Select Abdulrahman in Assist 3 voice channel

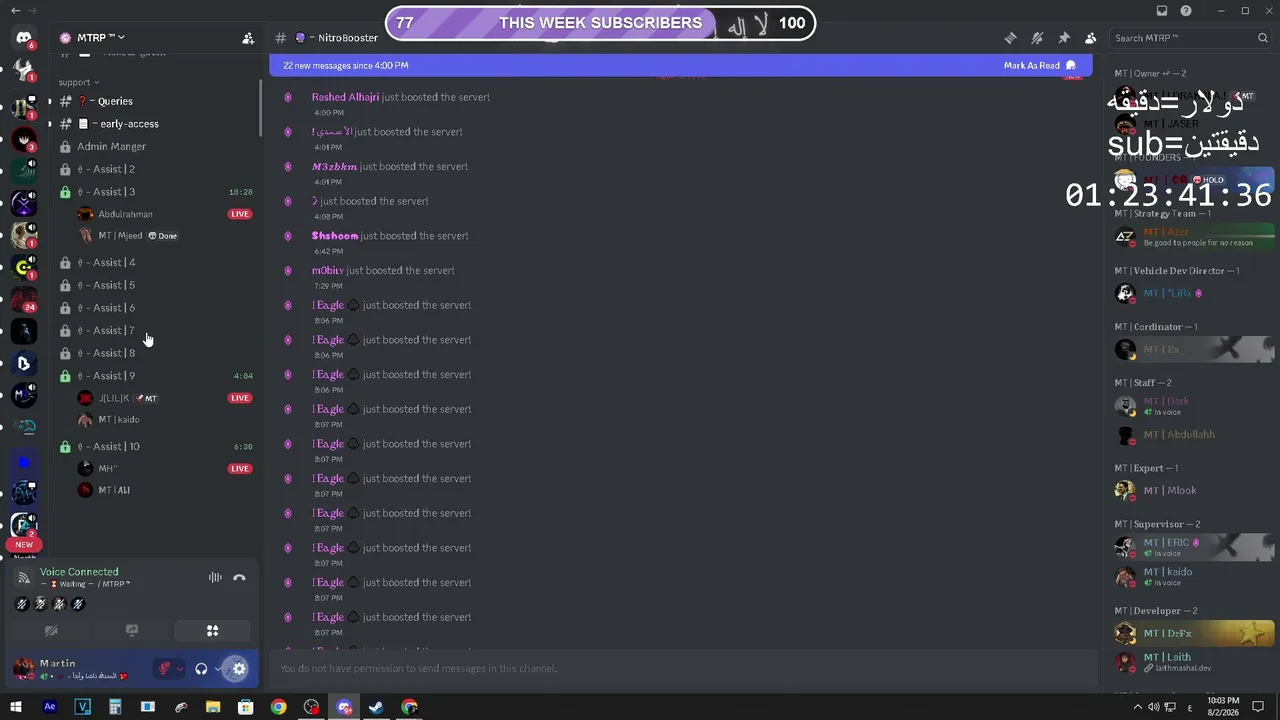[x=164, y=214]
